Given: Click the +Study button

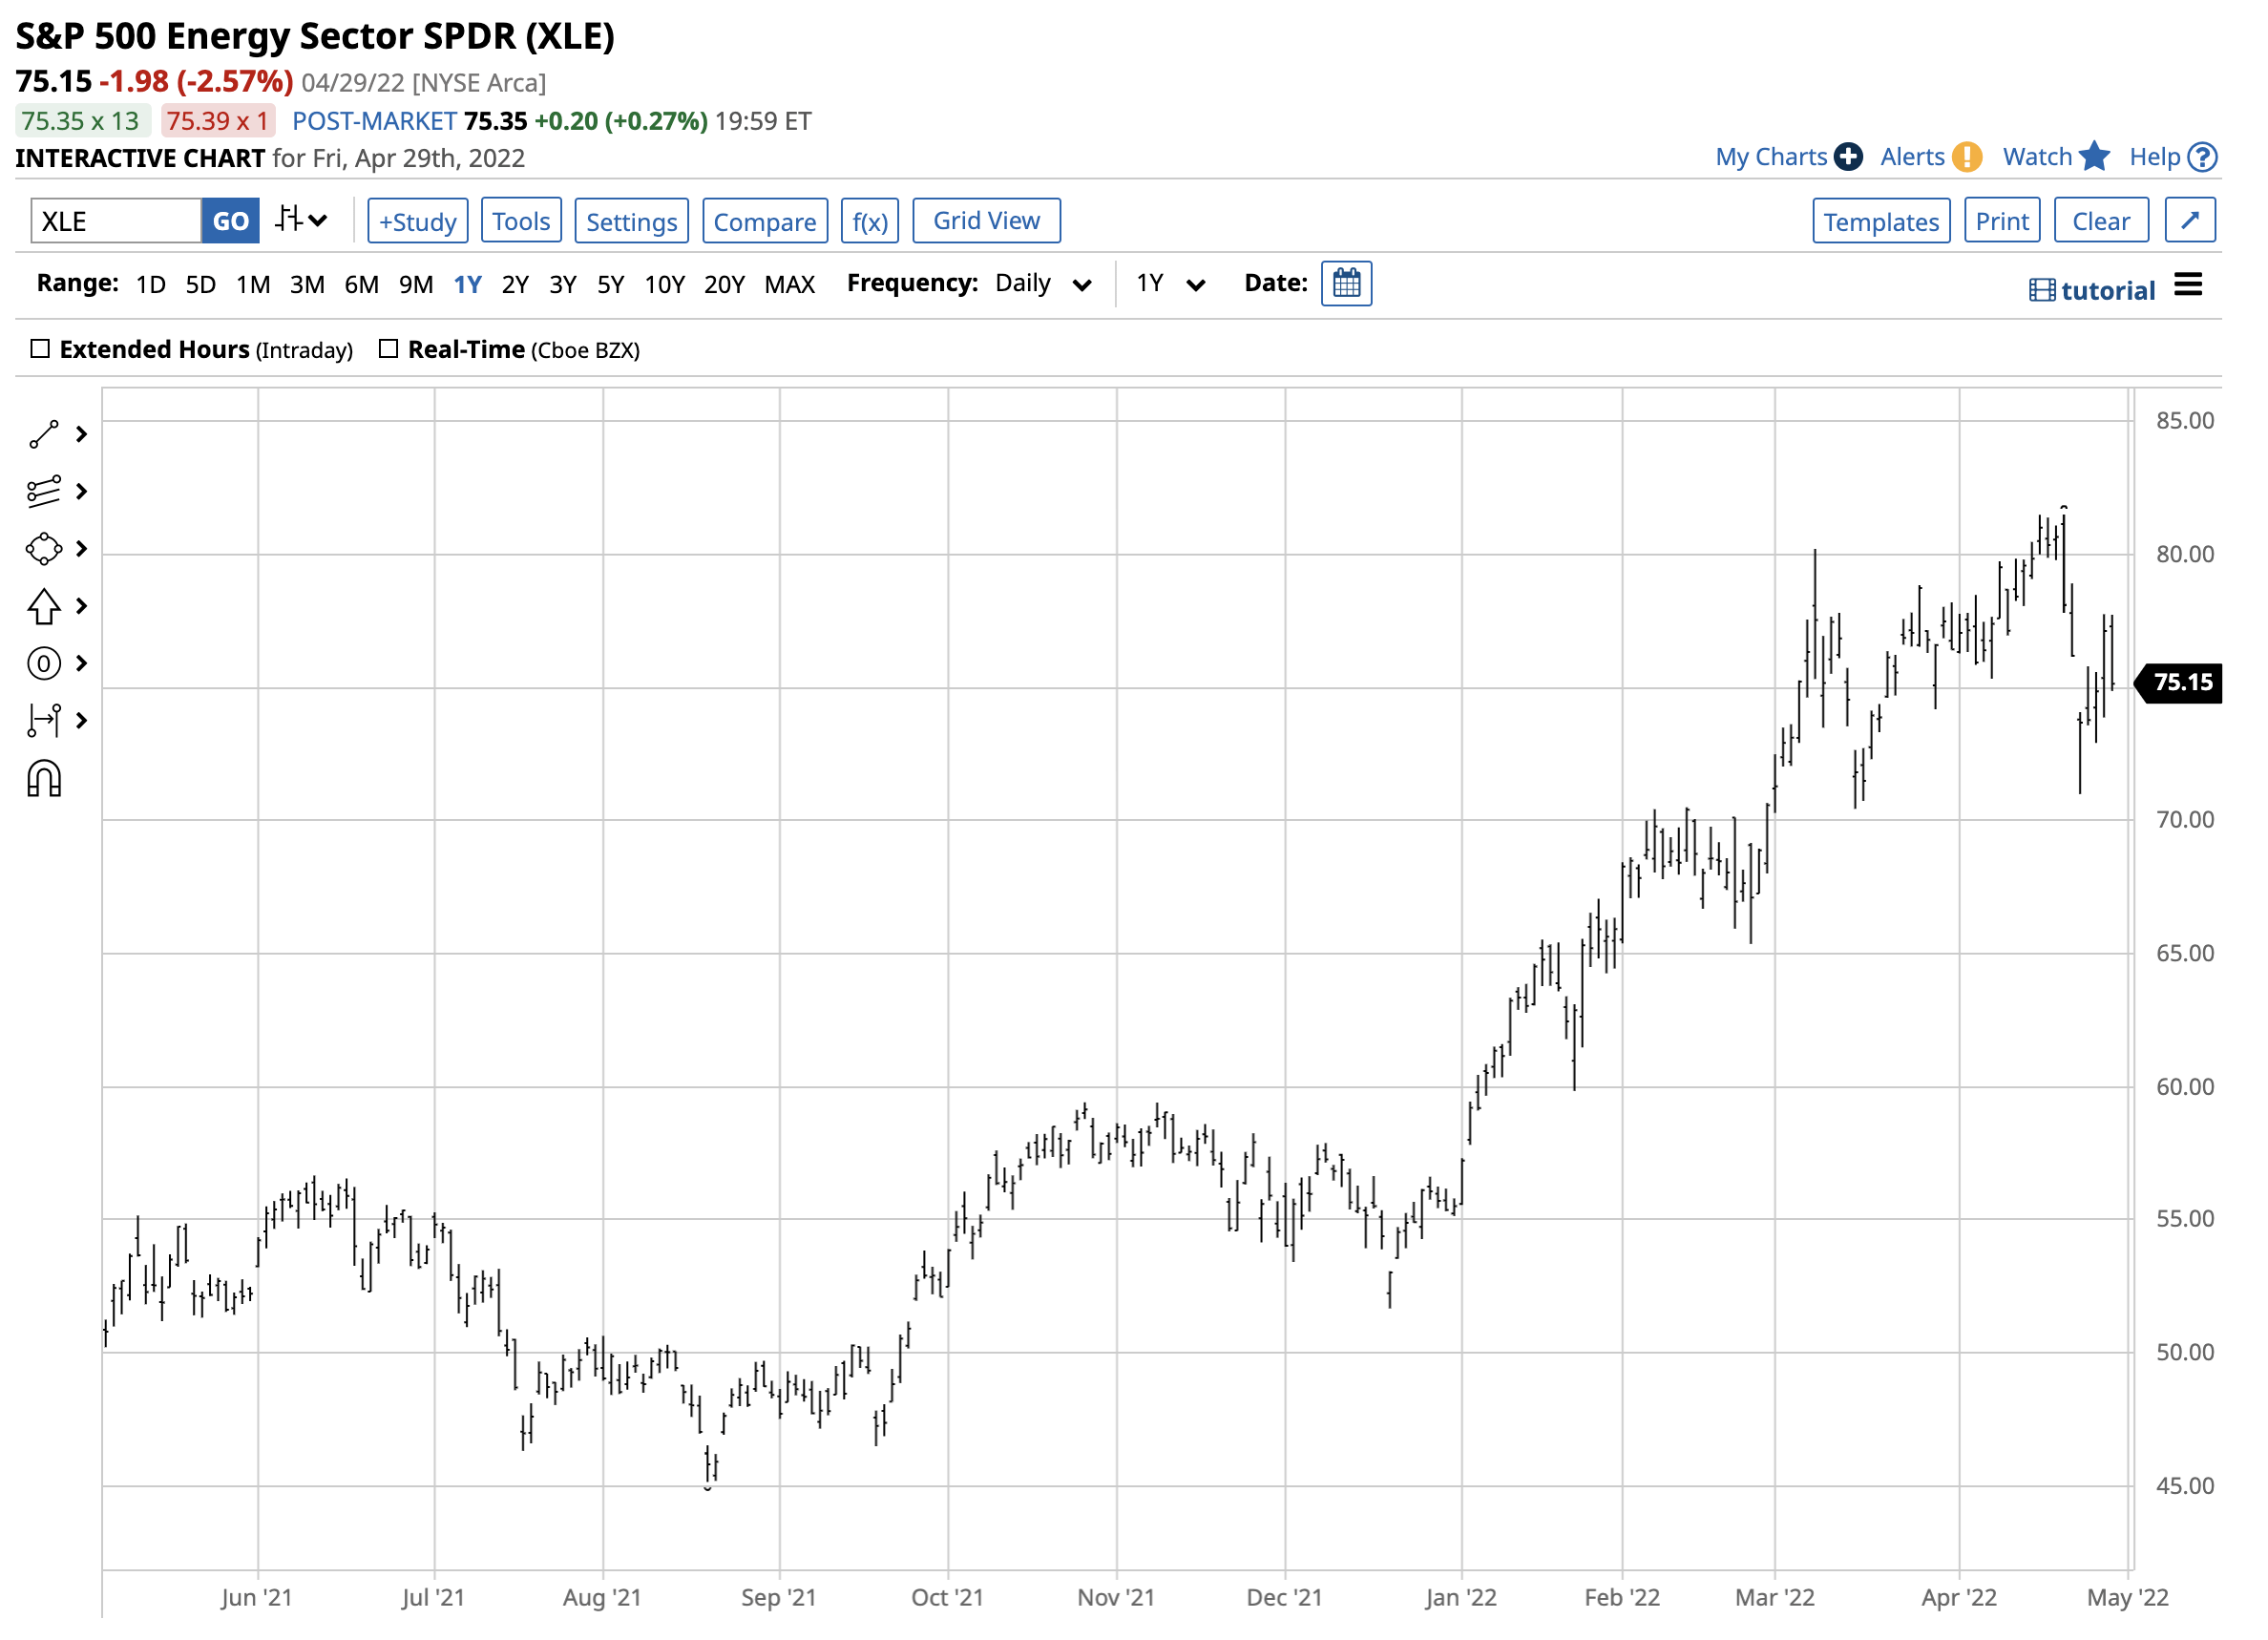Looking at the screenshot, I should 418,221.
